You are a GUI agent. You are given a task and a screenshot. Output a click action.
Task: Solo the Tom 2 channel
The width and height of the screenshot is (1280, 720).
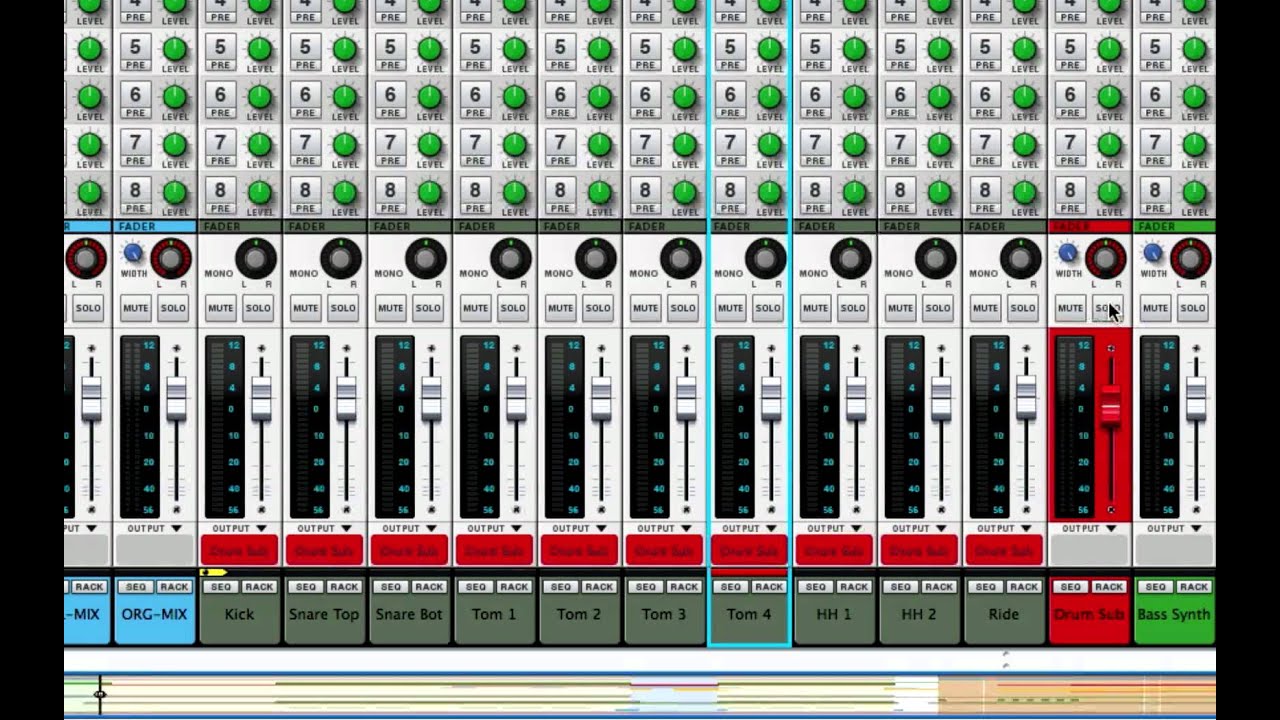pos(598,308)
